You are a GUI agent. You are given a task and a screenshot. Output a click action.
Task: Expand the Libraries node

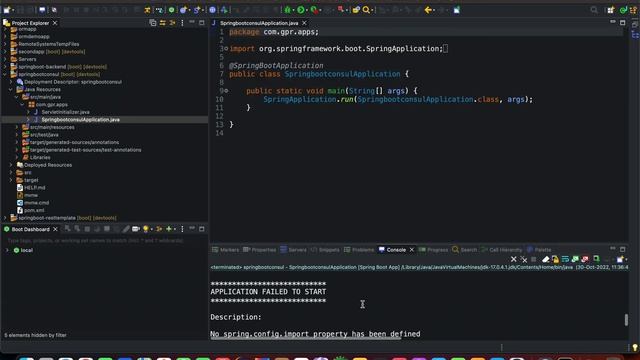pos(17,157)
